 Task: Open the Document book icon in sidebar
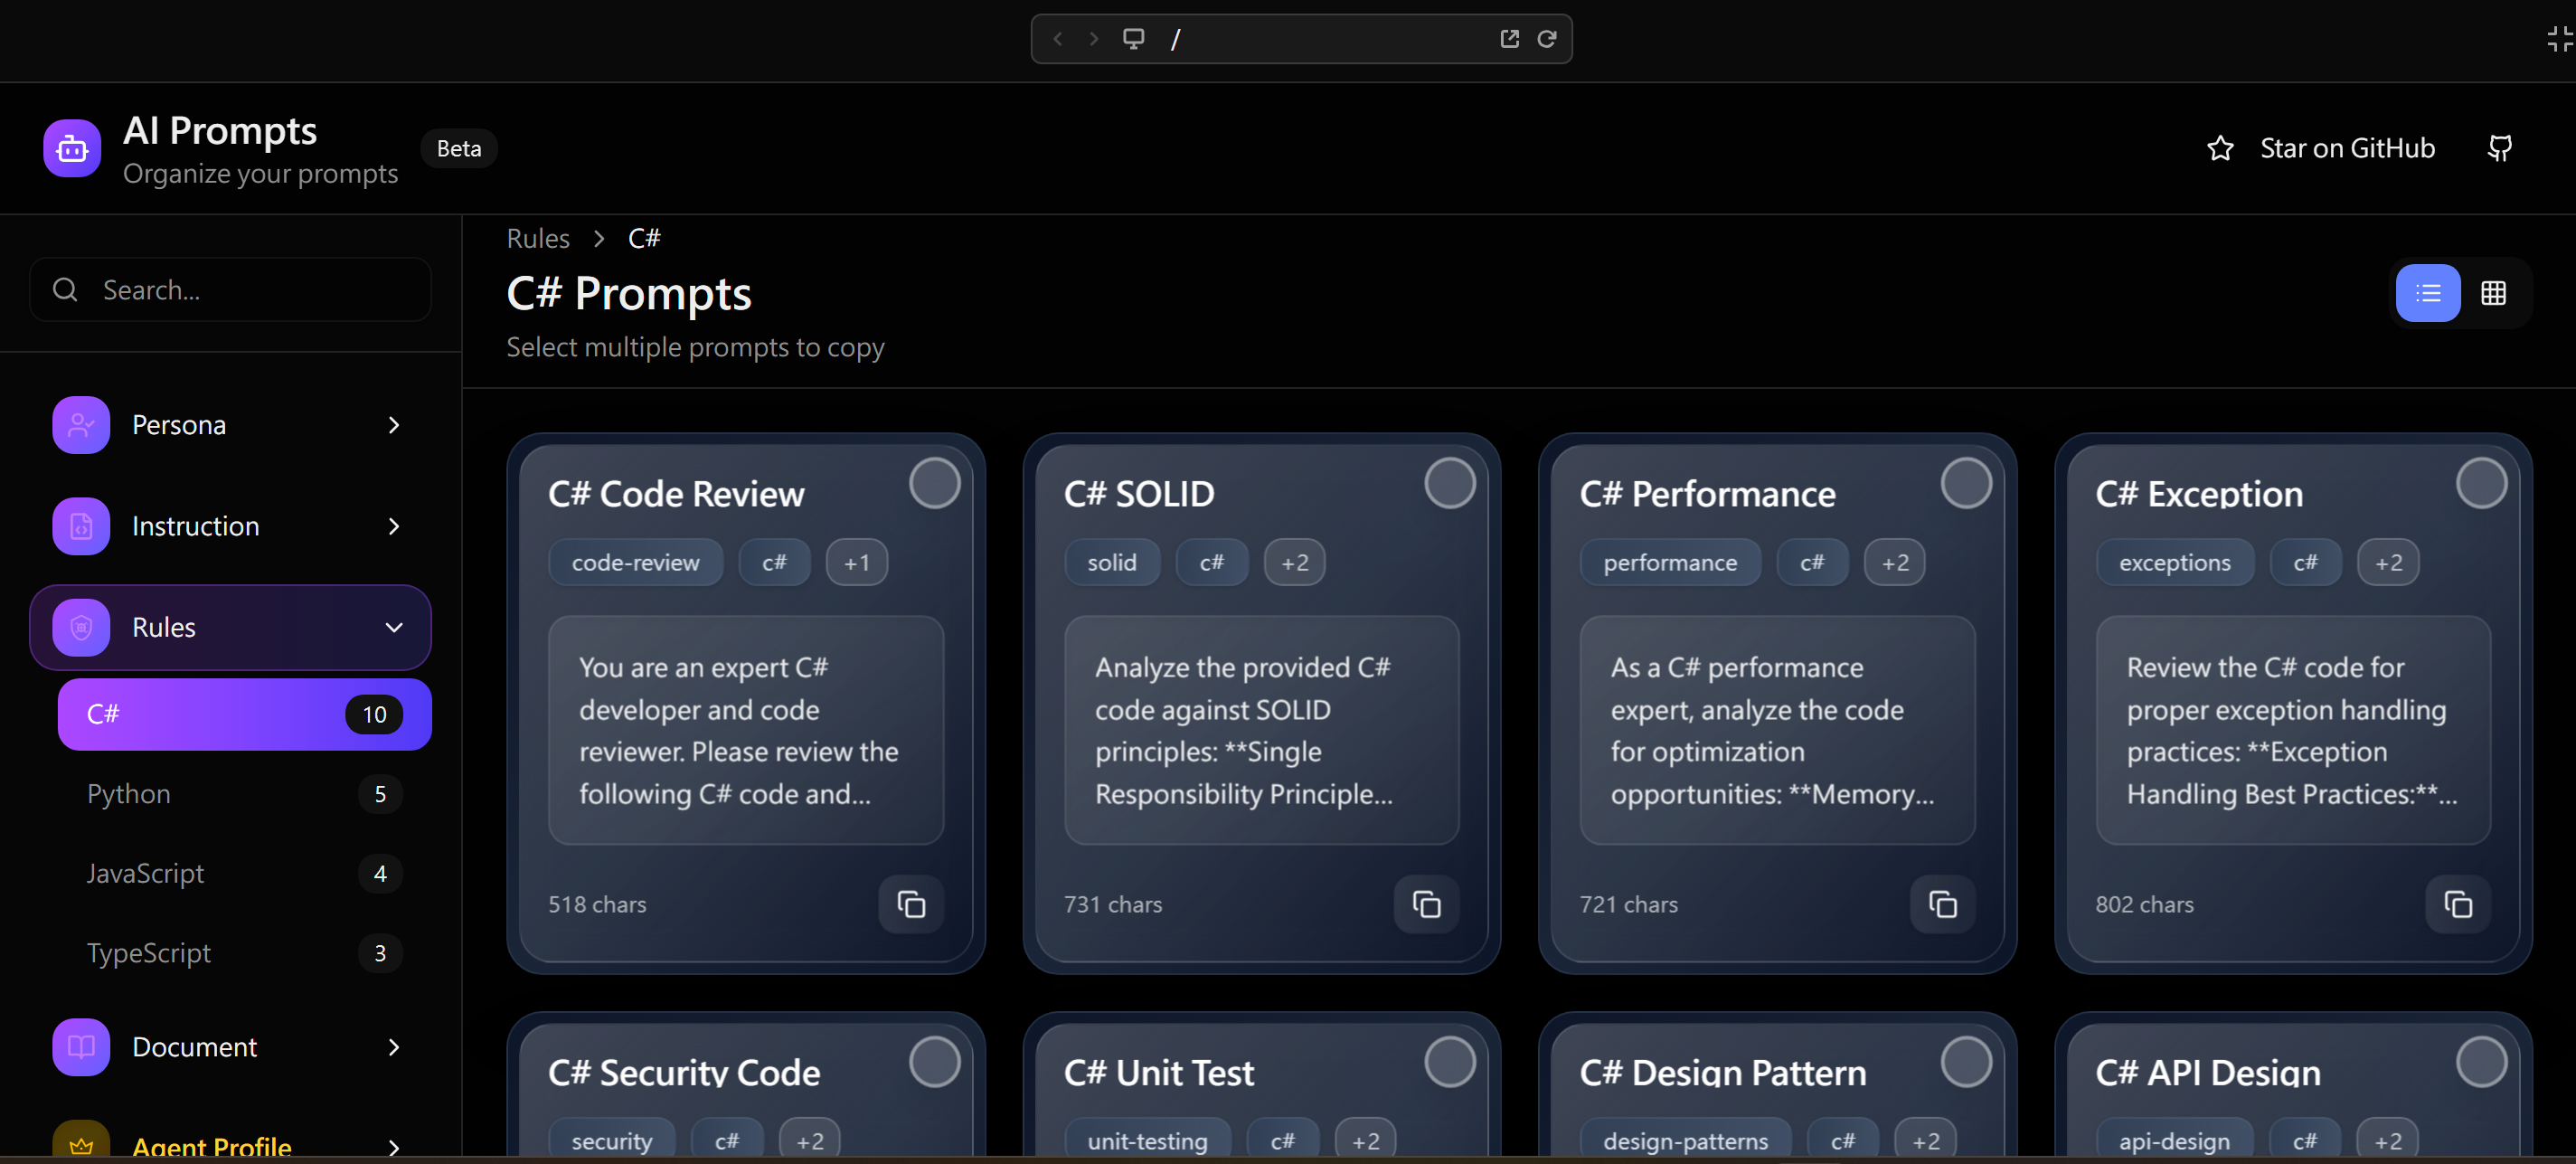80,1046
